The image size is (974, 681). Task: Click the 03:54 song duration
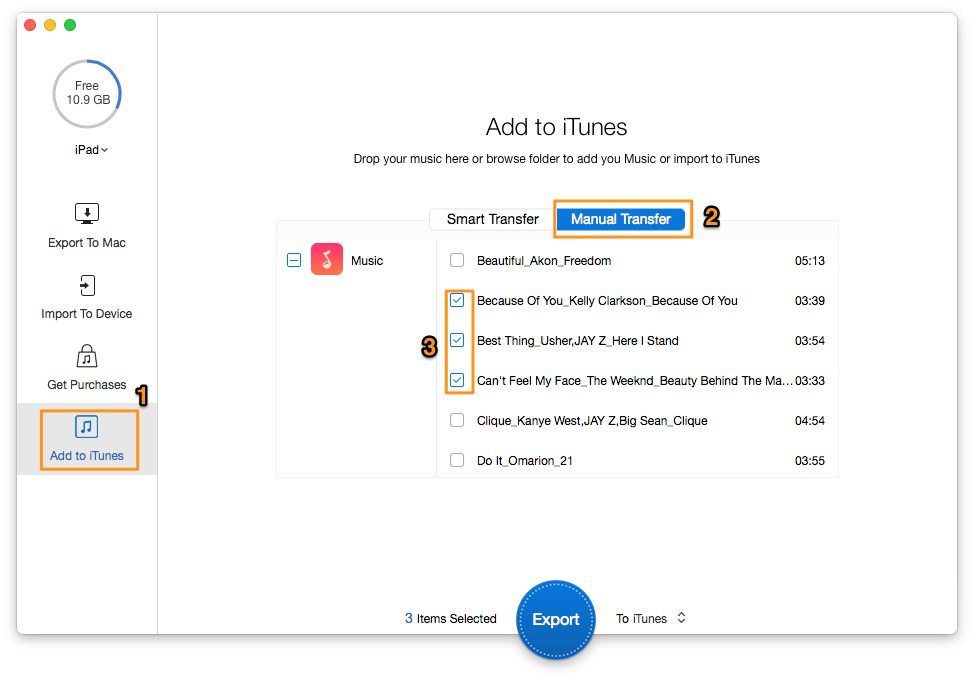click(810, 340)
